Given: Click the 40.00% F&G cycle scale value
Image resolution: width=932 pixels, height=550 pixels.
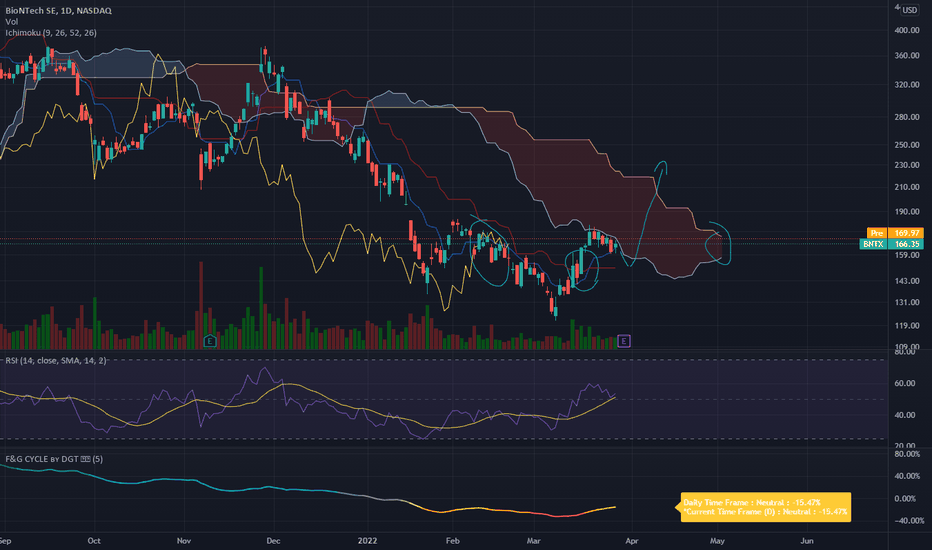Looking at the screenshot, I should 907,476.
